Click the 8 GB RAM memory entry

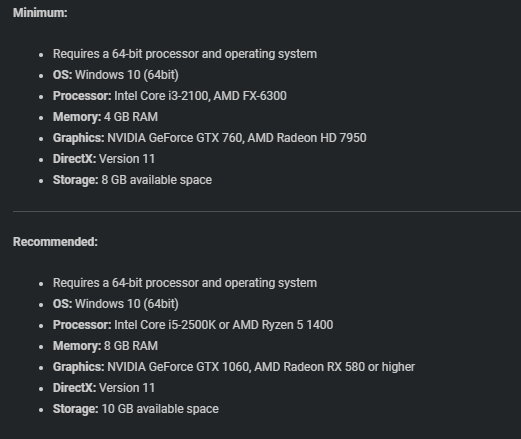pos(105,346)
